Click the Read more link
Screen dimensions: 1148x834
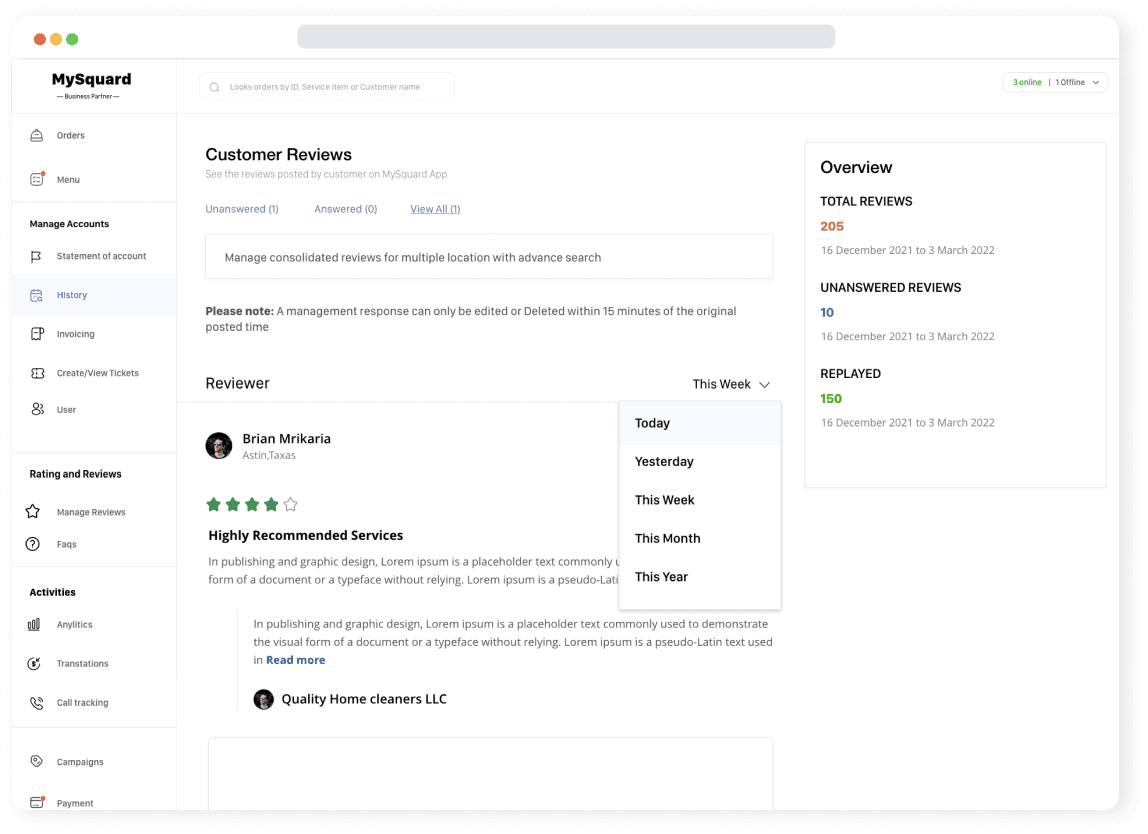(295, 659)
